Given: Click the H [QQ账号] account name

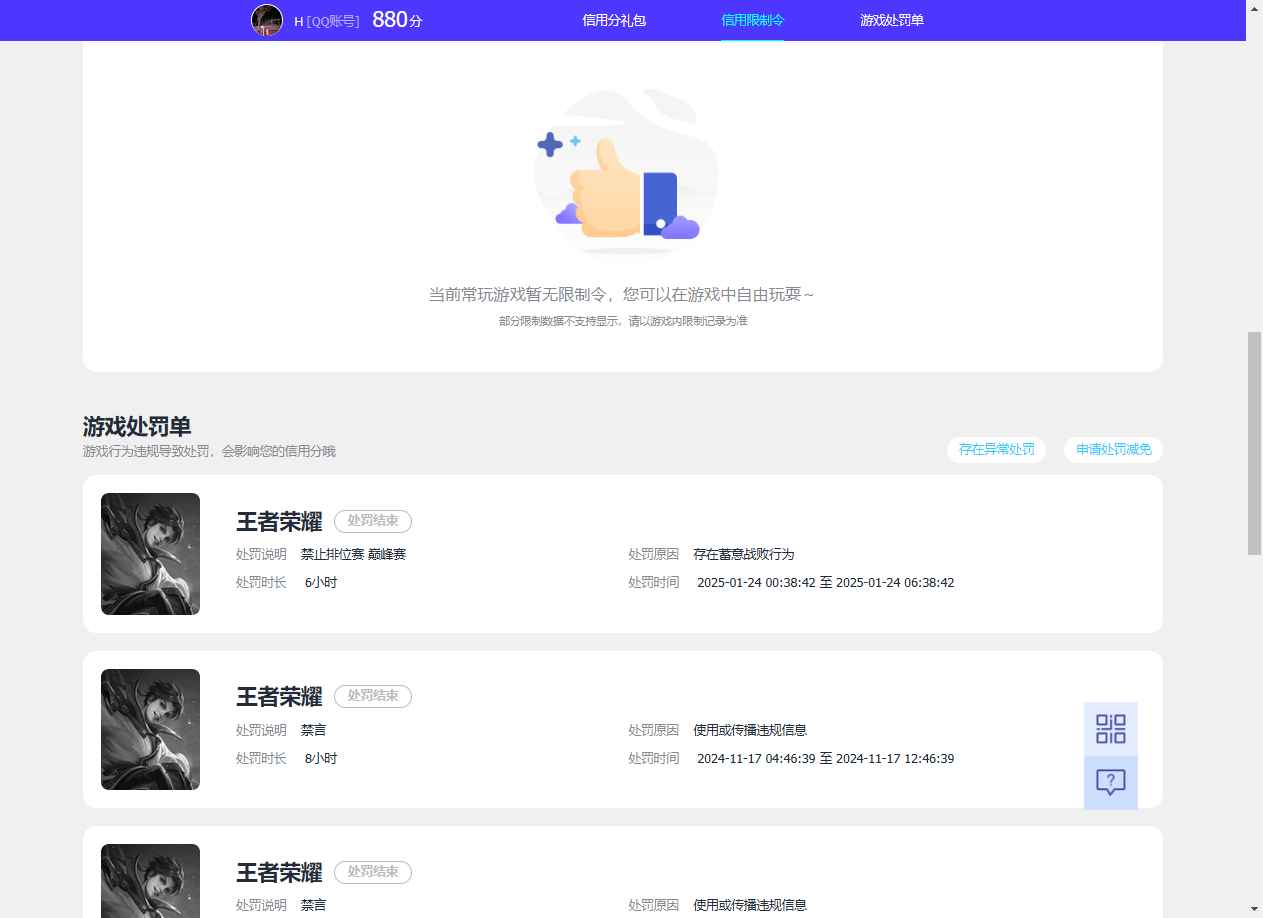Looking at the screenshot, I should point(326,21).
